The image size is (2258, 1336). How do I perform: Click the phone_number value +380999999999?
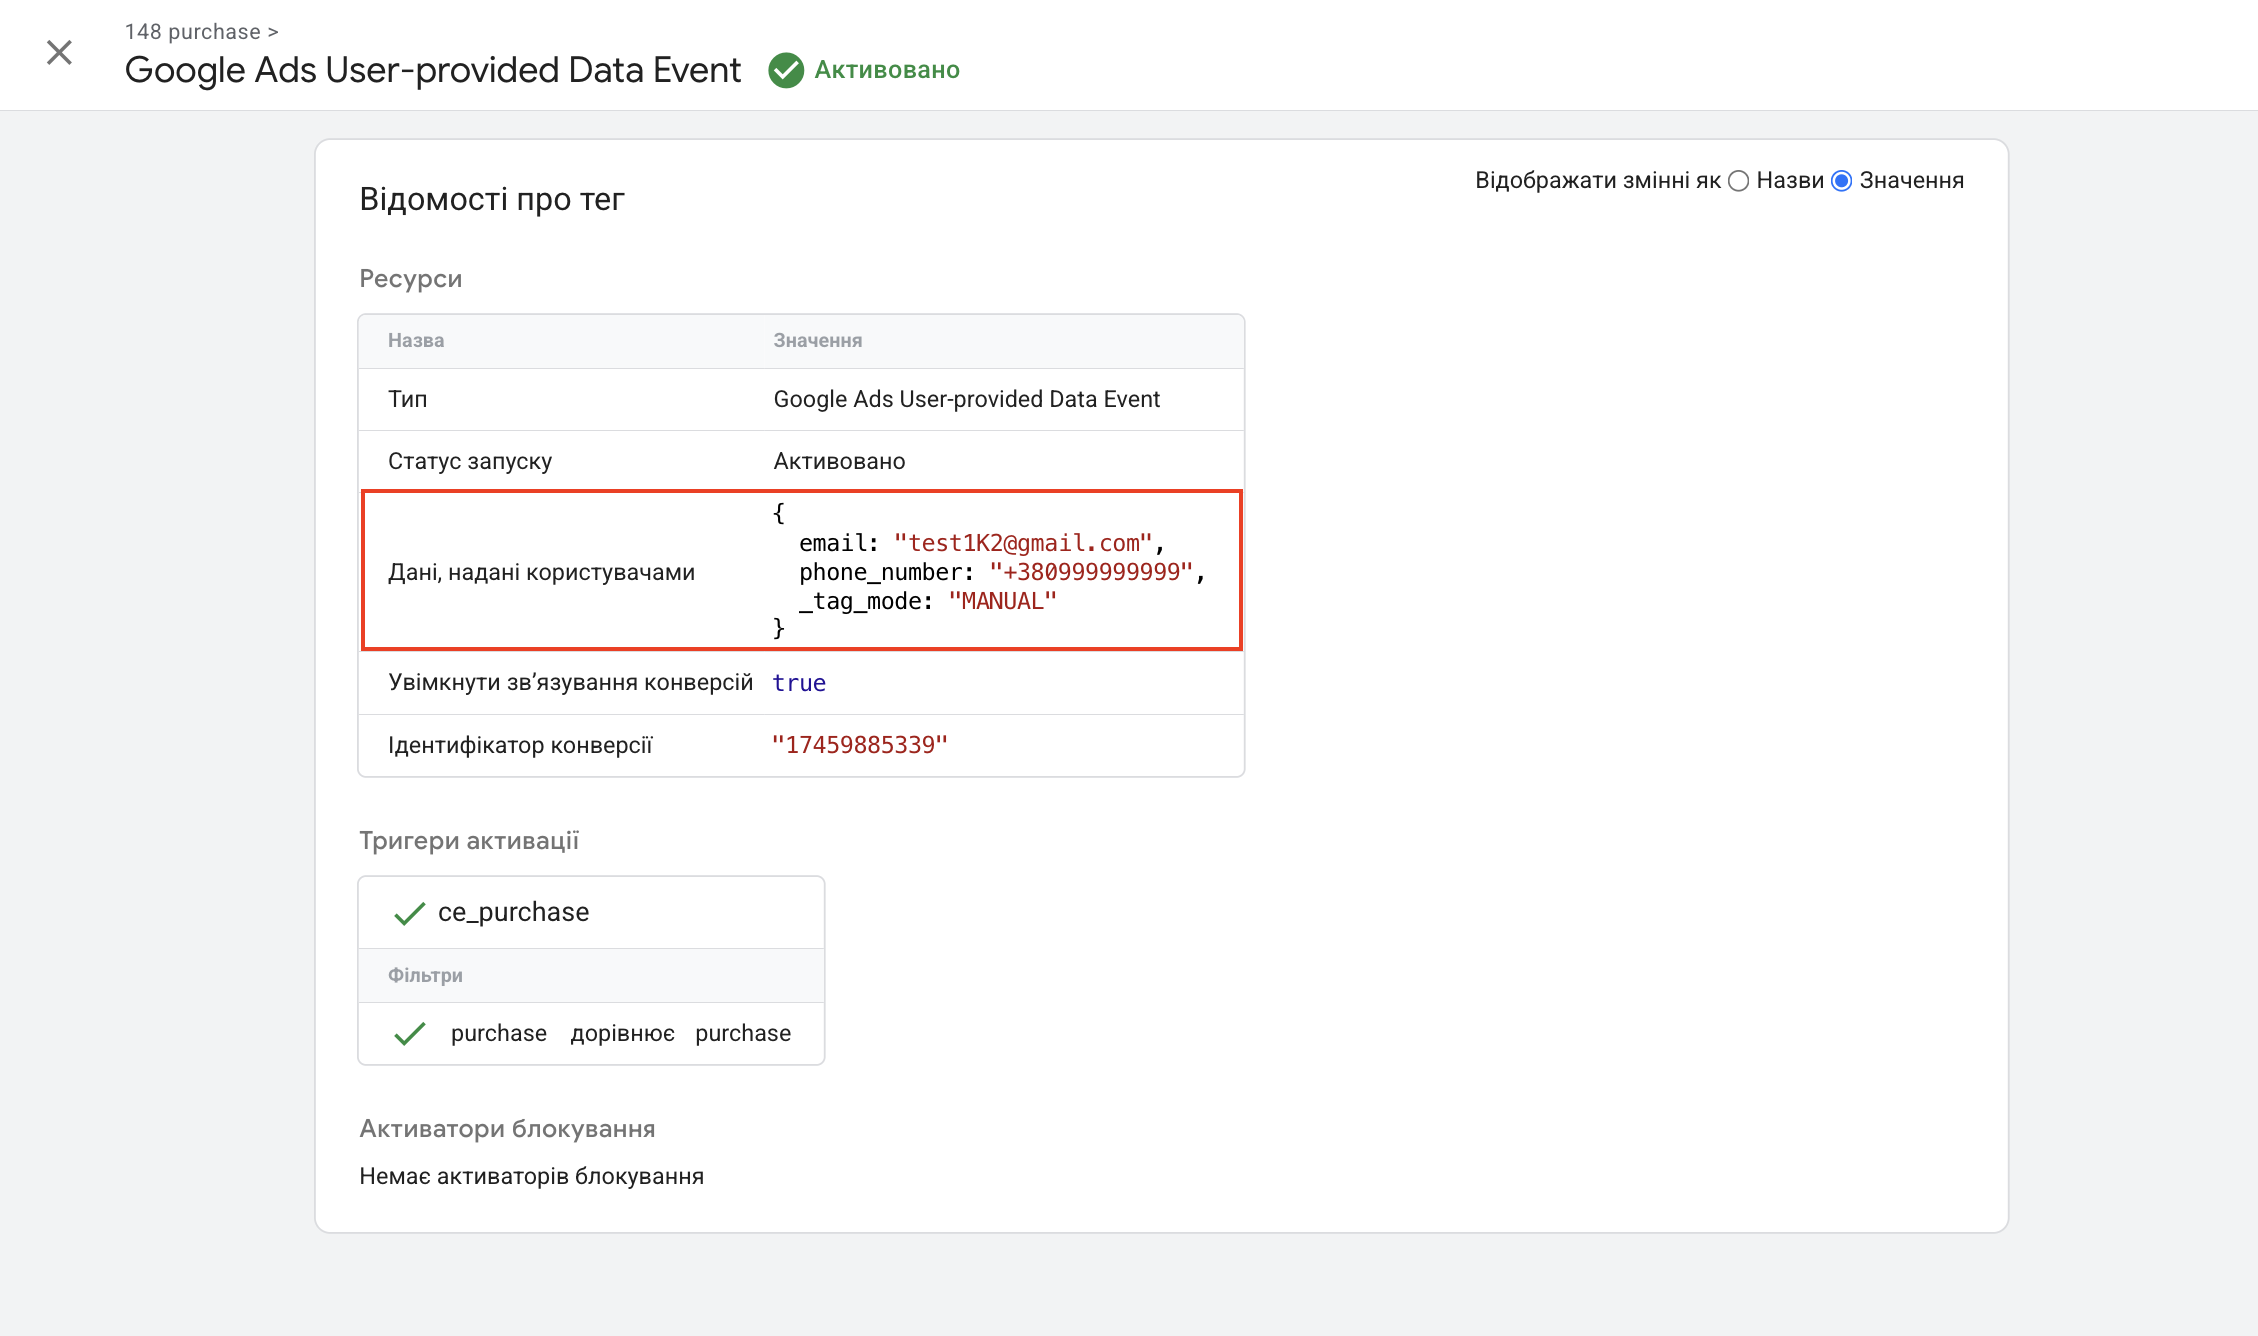(x=1091, y=572)
